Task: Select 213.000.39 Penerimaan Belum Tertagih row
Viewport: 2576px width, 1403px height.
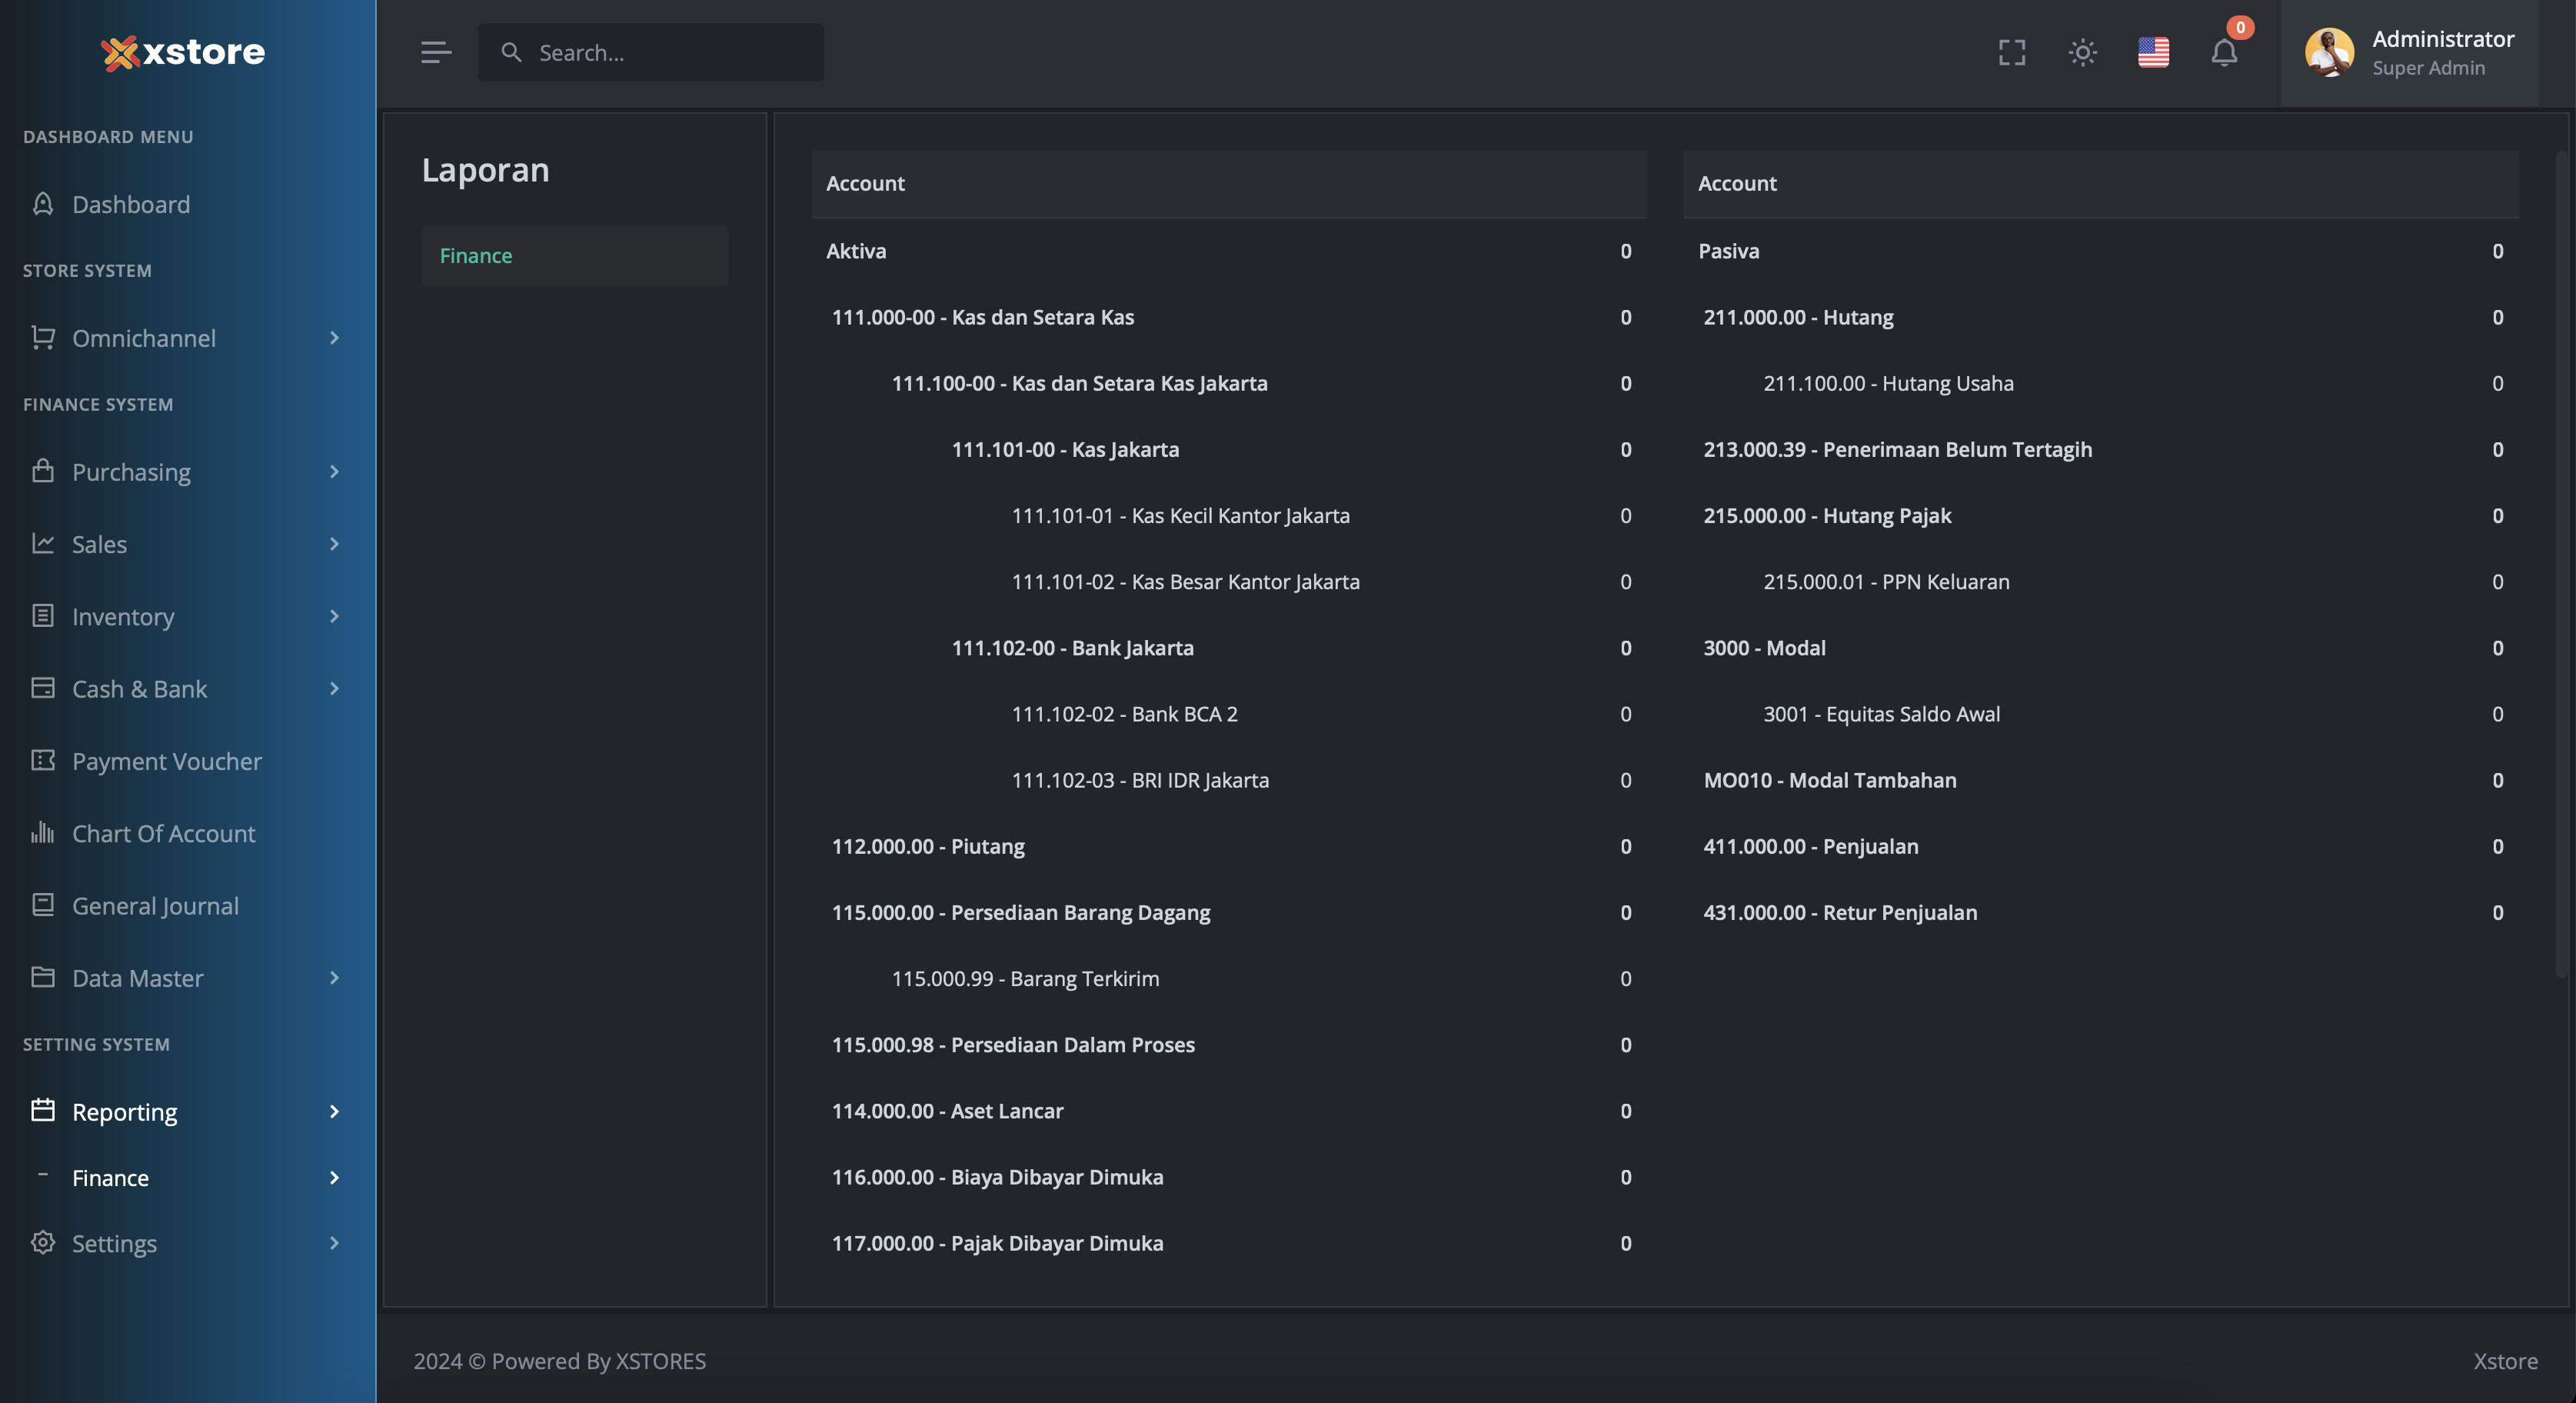Action: [2101, 450]
